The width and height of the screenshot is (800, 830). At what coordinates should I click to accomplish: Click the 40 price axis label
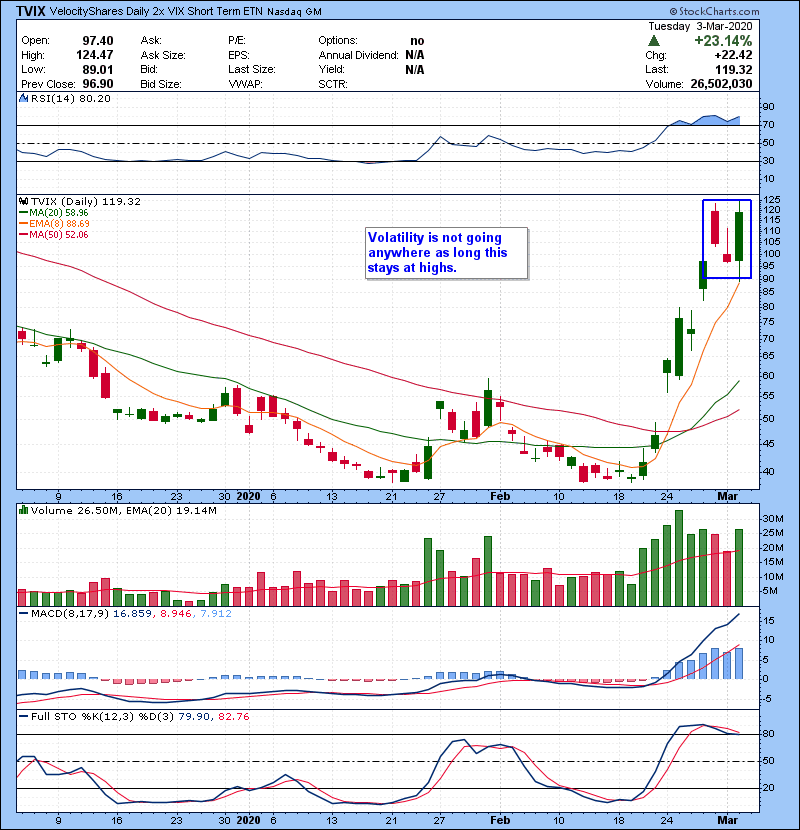pyautogui.click(x=769, y=471)
